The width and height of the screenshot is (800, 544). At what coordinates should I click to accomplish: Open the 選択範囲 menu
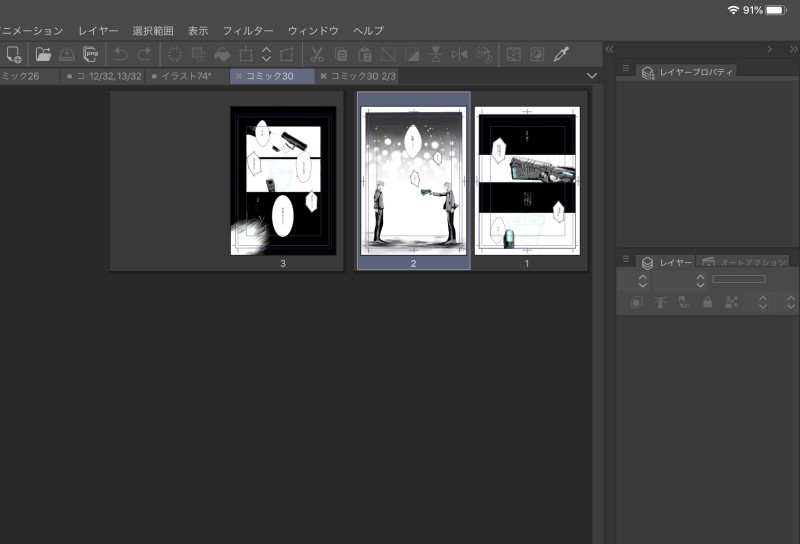pos(153,31)
